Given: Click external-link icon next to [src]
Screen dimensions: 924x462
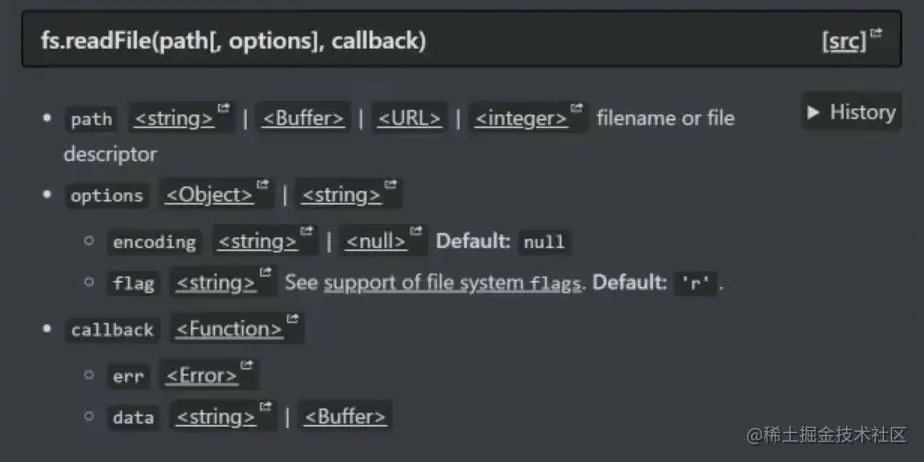Looking at the screenshot, I should (876, 33).
